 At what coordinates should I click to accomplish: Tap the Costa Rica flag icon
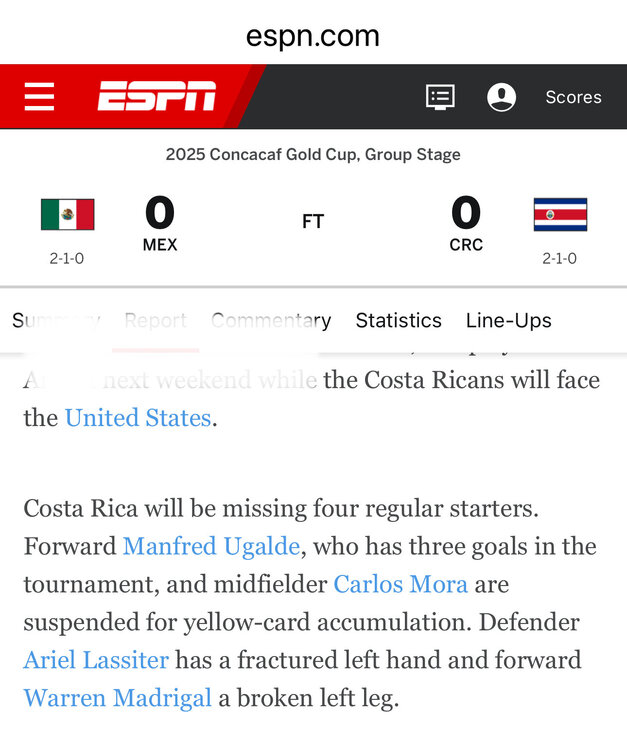click(560, 214)
